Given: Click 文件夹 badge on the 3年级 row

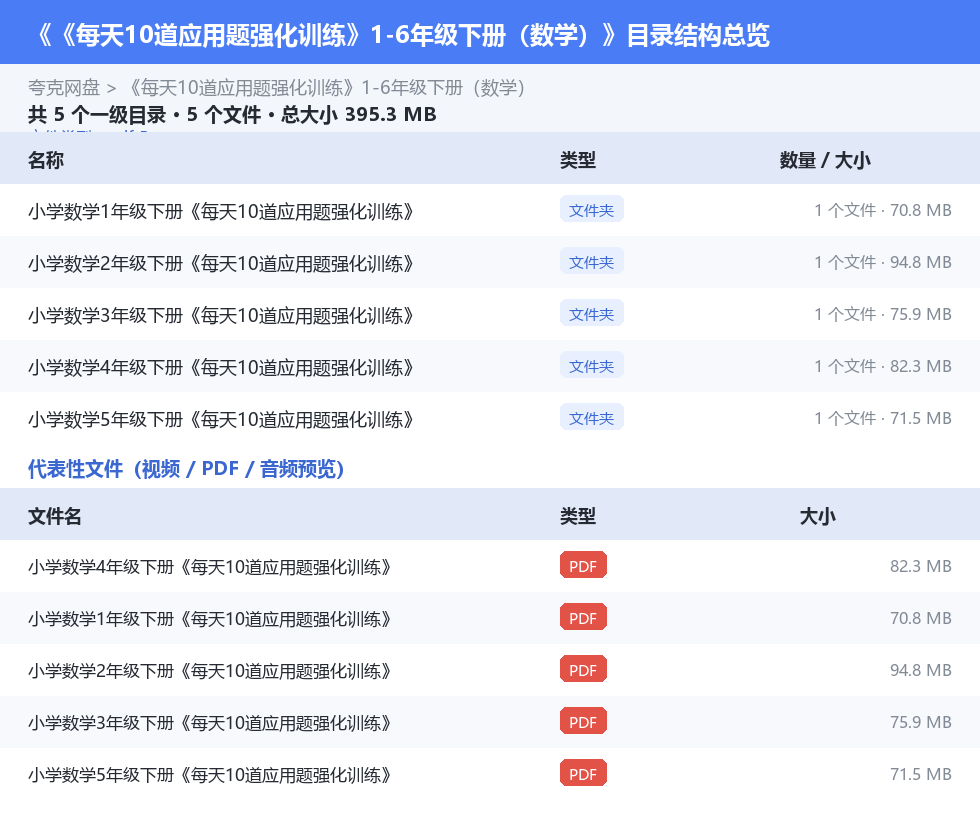Looking at the screenshot, I should tap(591, 314).
